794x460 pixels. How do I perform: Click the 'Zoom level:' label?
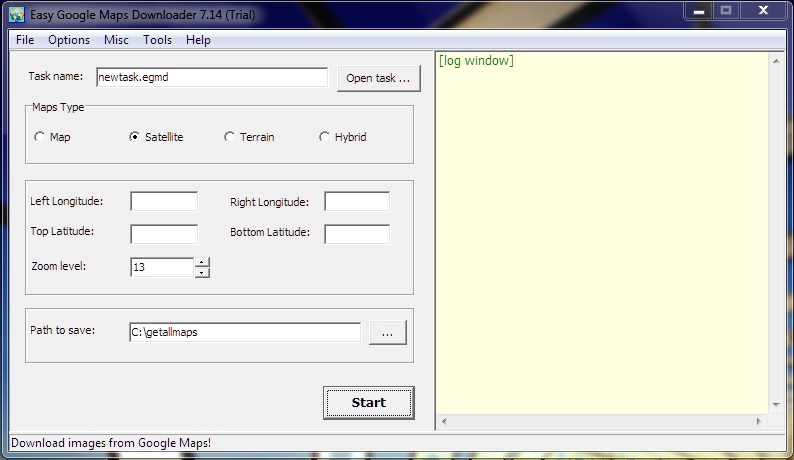pos(59,266)
